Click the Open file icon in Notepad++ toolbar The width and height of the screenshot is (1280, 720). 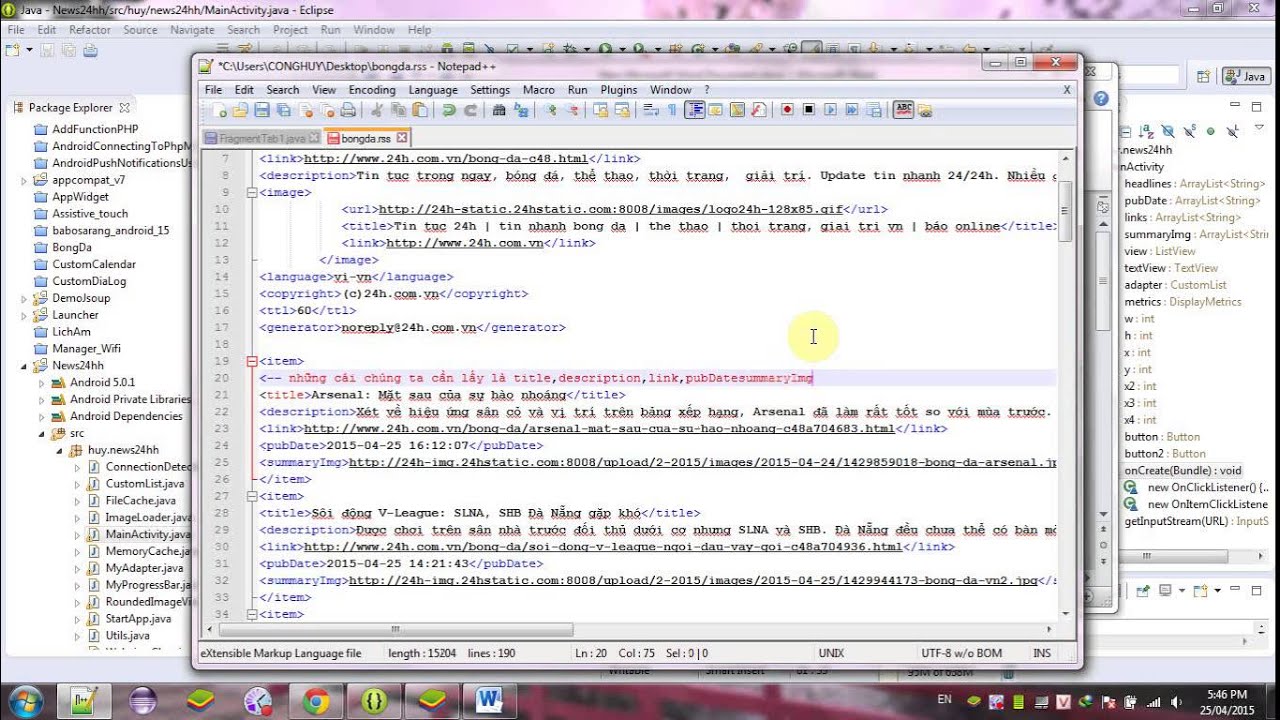(x=240, y=110)
